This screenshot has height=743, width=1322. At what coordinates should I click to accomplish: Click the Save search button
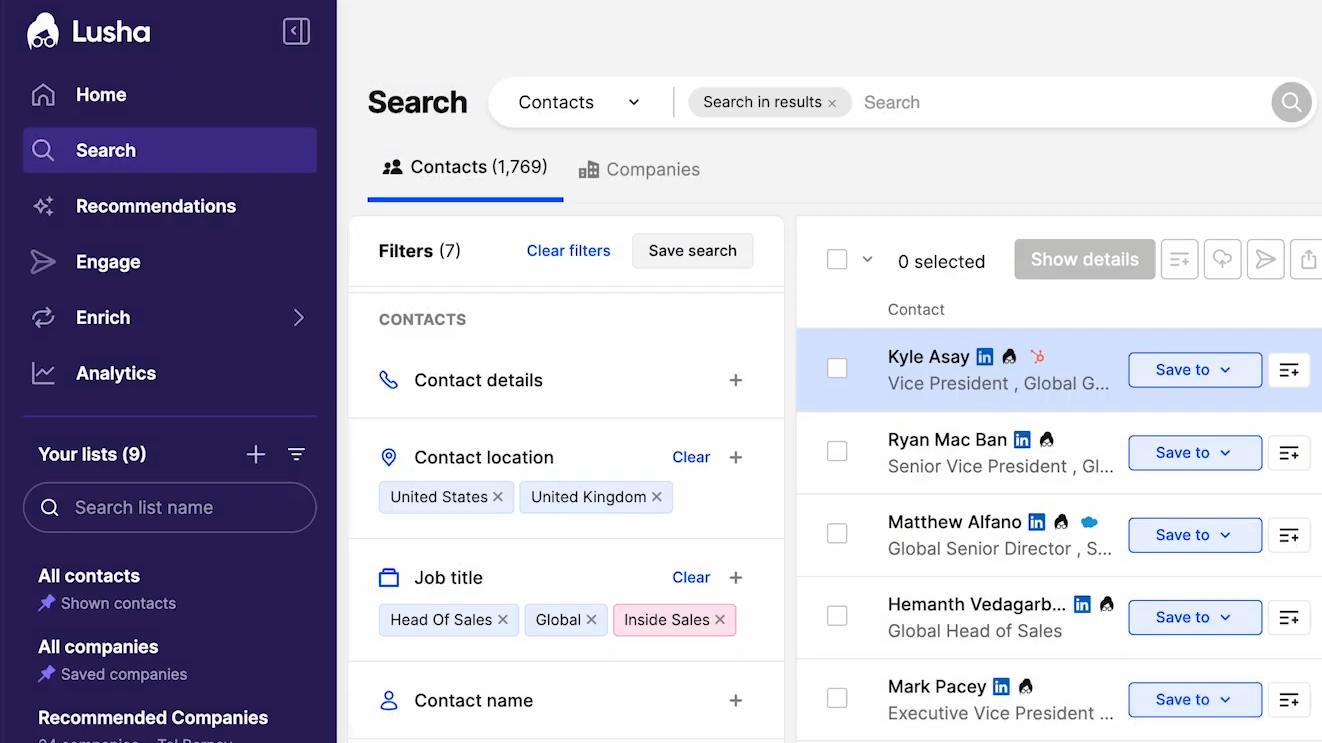pos(693,251)
